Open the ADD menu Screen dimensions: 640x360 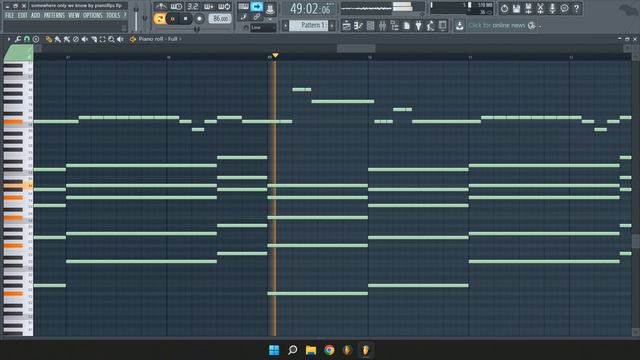pos(36,16)
